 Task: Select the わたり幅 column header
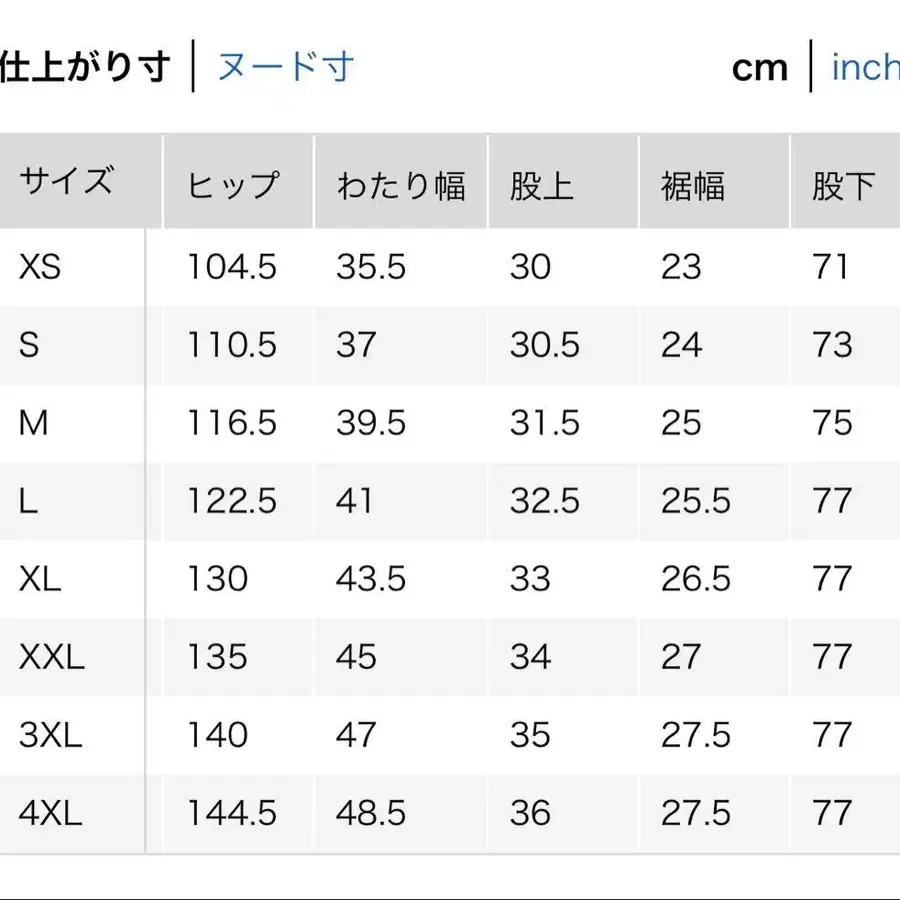[x=400, y=182]
